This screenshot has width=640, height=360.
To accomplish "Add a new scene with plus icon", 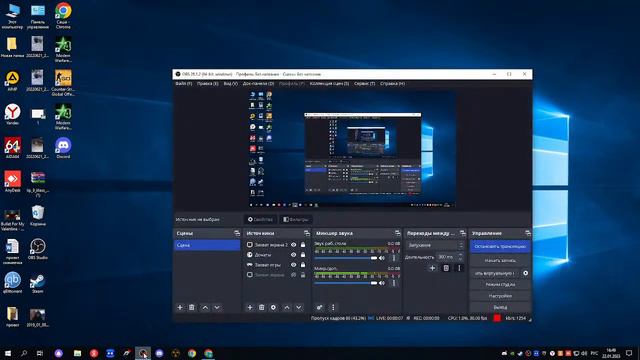I will (180, 307).
